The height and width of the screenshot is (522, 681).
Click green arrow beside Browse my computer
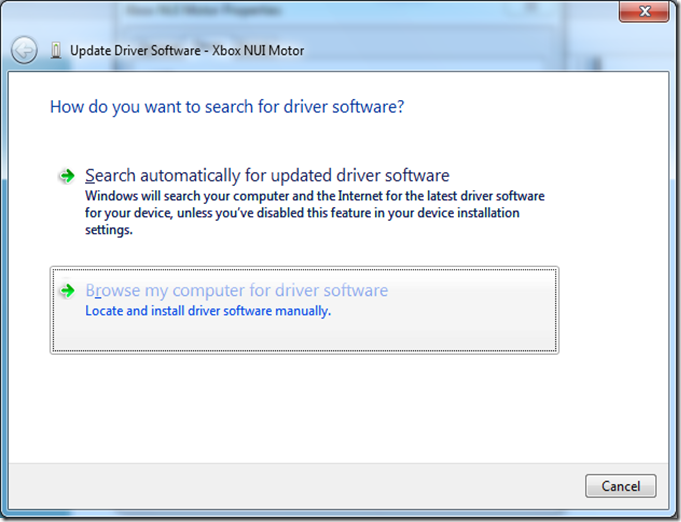[x=67, y=291]
